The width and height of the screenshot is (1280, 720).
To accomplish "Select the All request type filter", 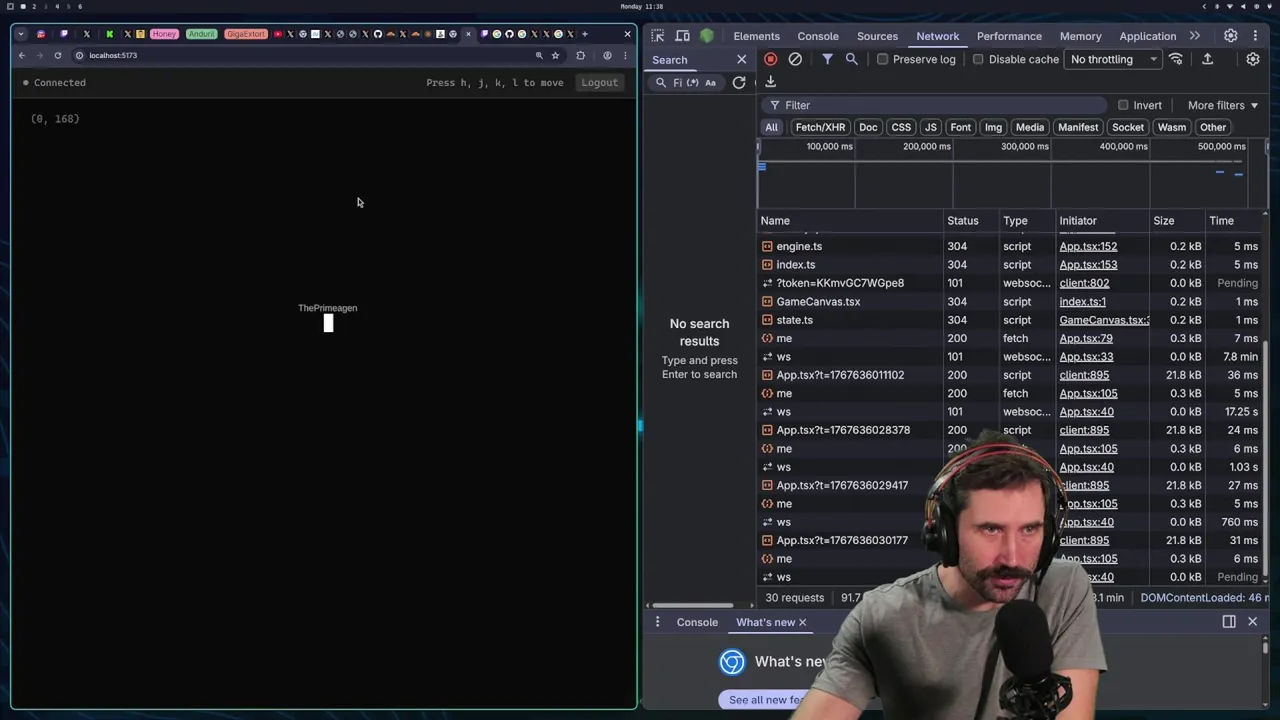I will point(771,127).
